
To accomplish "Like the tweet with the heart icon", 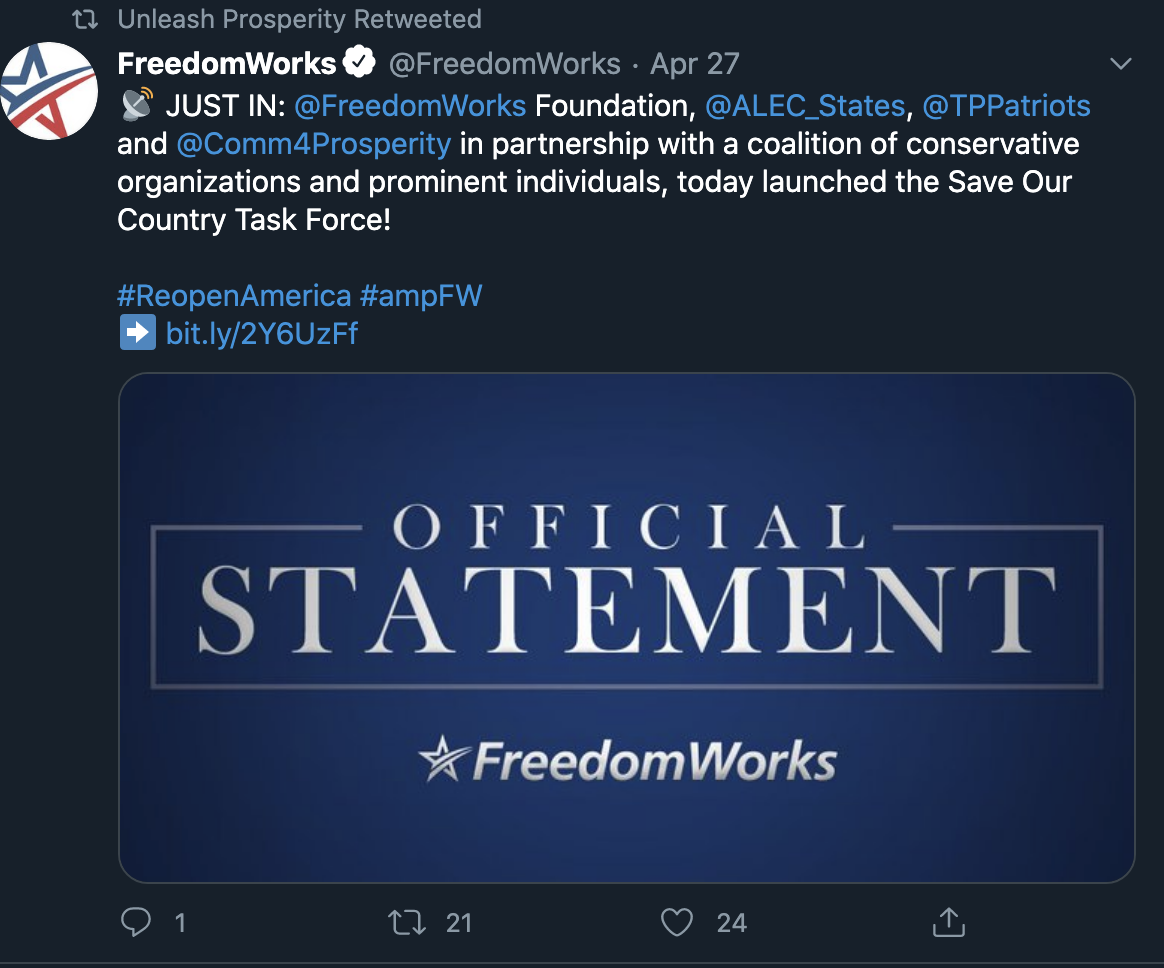I will pyautogui.click(x=676, y=923).
